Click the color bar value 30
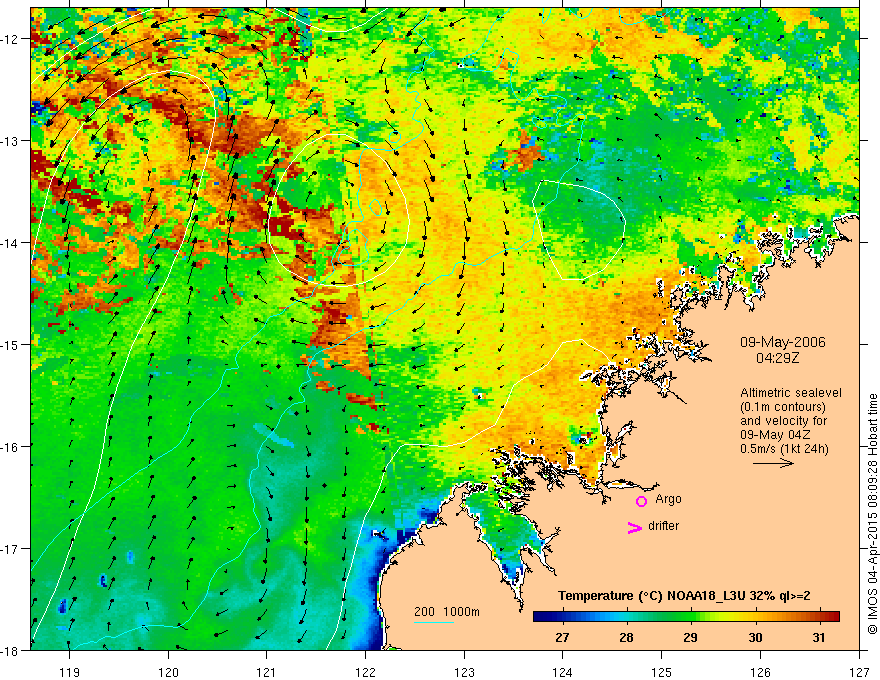The image size is (880, 680). pos(755,637)
